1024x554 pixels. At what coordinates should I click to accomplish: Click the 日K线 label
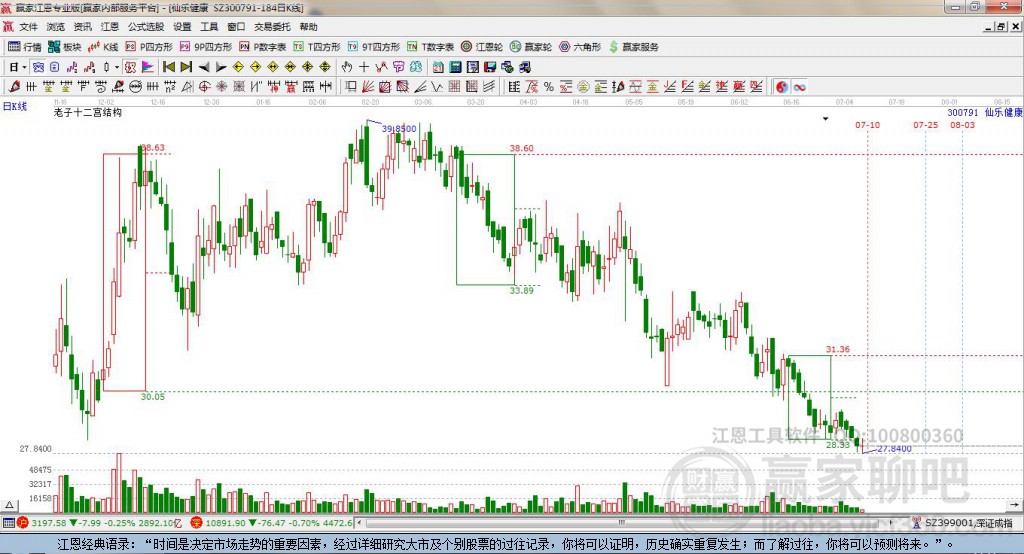[15, 106]
